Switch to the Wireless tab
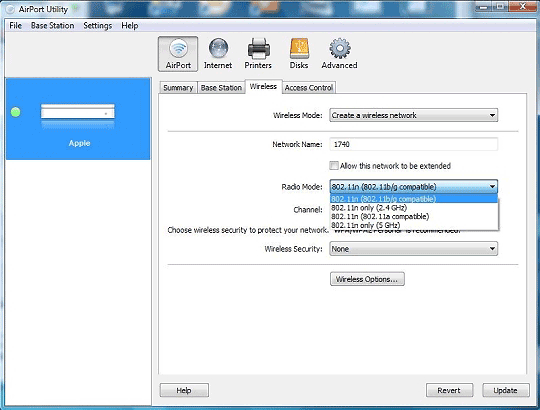Image resolution: width=540 pixels, height=410 pixels. (x=263, y=86)
